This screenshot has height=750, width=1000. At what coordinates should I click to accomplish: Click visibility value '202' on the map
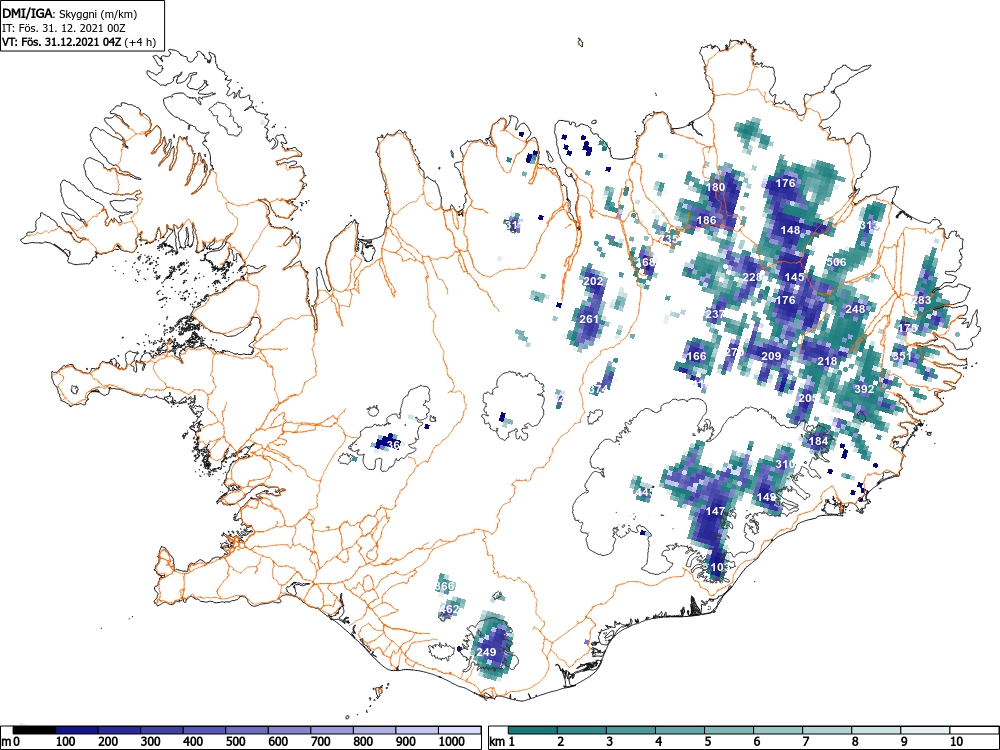[x=593, y=281]
